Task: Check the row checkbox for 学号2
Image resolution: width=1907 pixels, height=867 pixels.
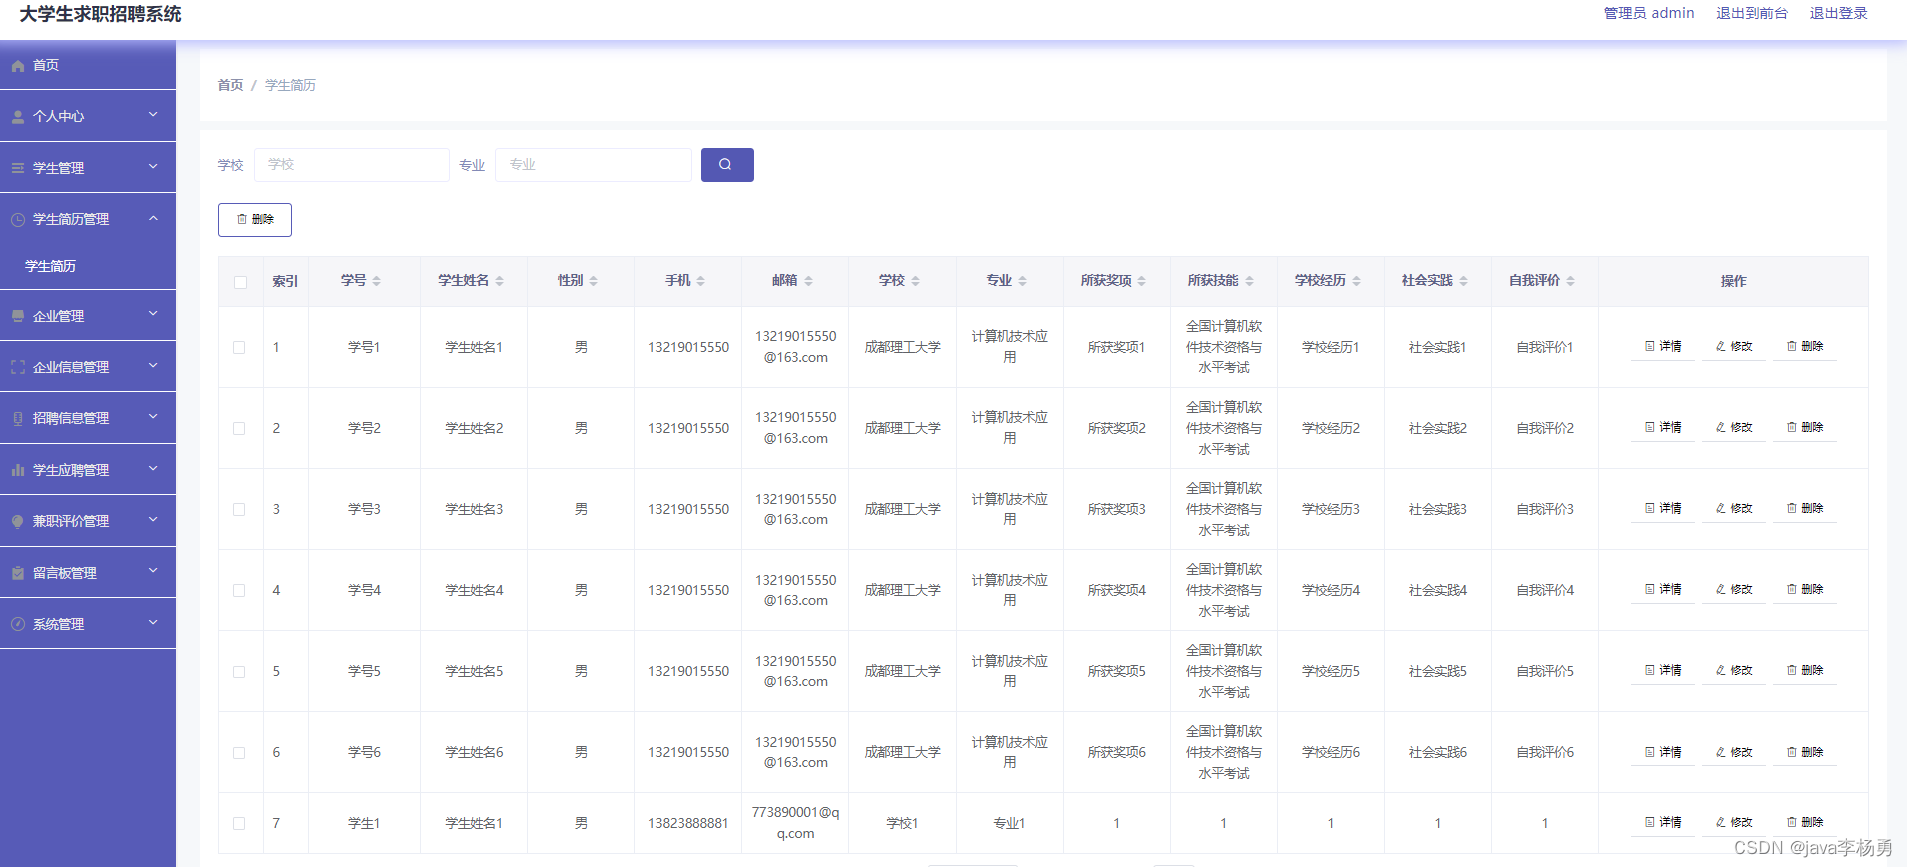Action: tap(239, 429)
